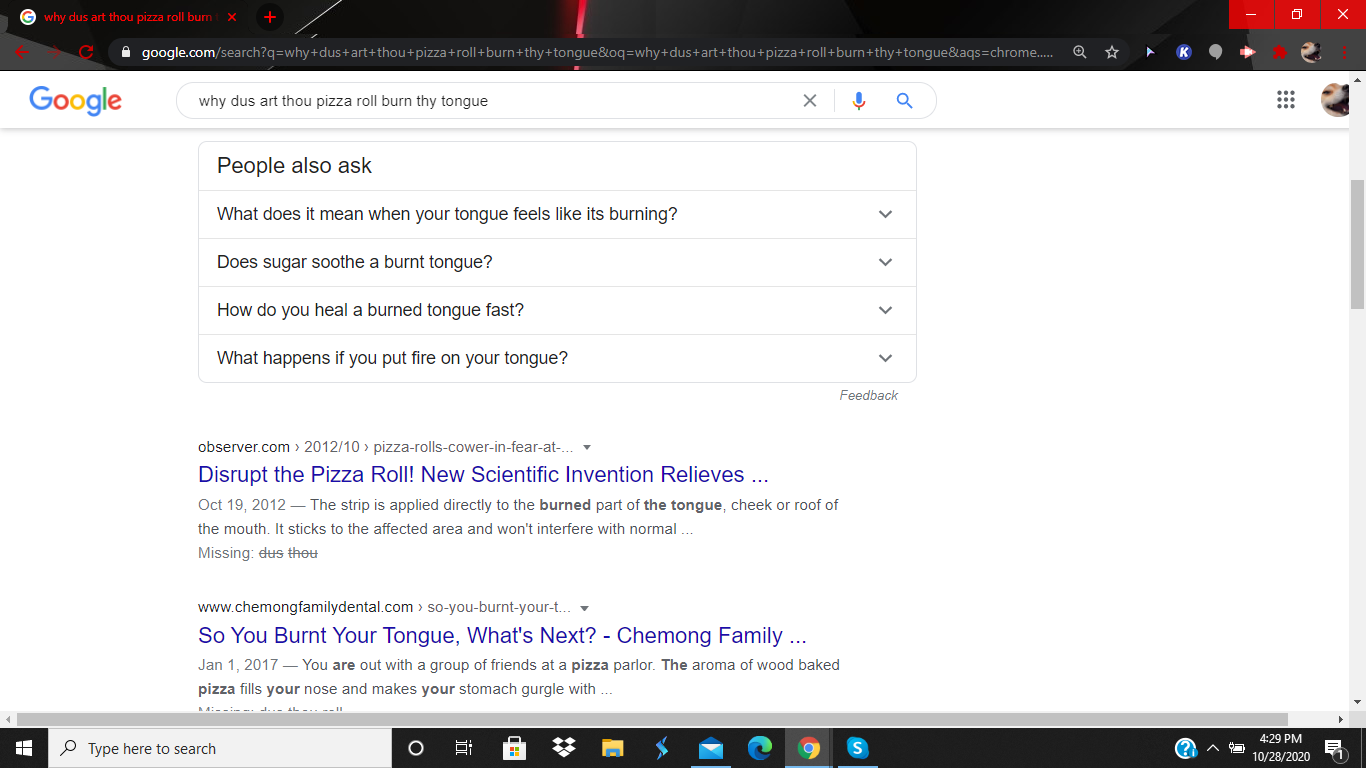Click the Feedback link below People also ask
Image resolution: width=1366 pixels, height=768 pixels.
868,396
